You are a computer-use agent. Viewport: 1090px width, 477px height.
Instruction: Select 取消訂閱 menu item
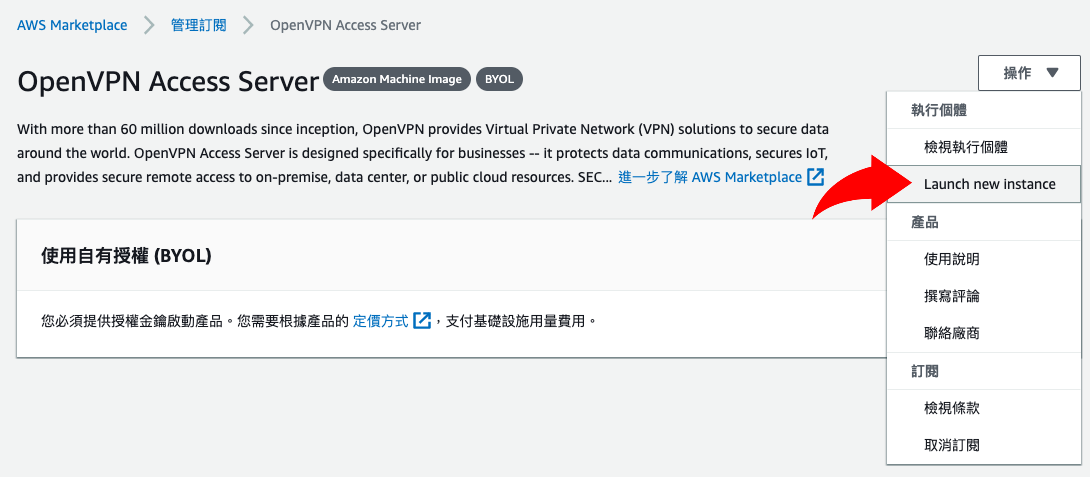[984, 445]
